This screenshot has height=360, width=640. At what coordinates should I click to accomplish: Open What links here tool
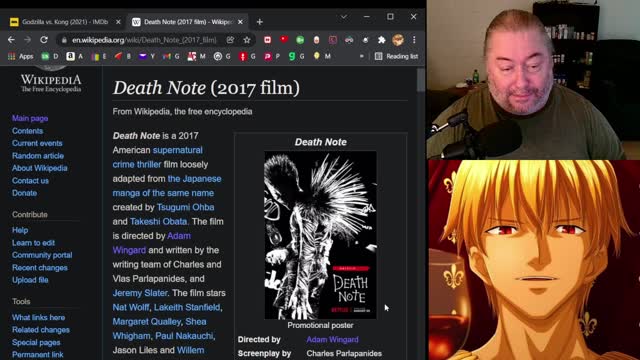(38, 318)
